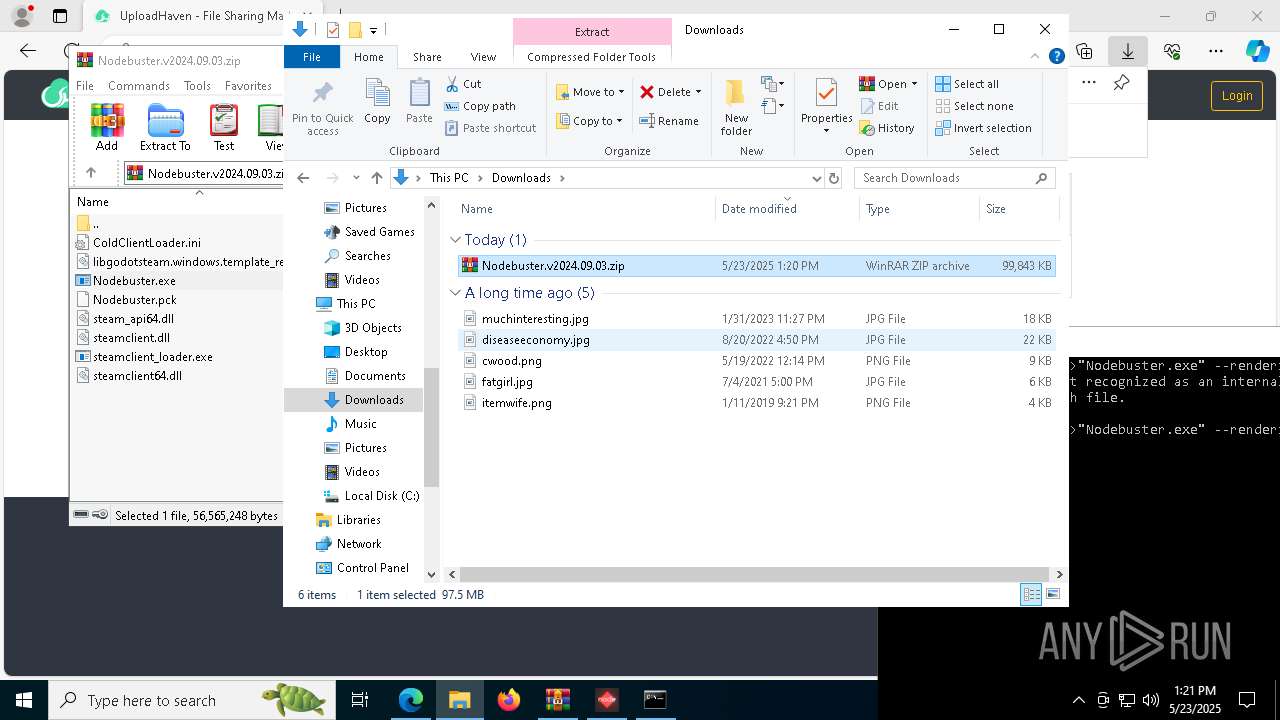Click the Rename button in Organize group
The image size is (1280, 720).
[x=669, y=121]
